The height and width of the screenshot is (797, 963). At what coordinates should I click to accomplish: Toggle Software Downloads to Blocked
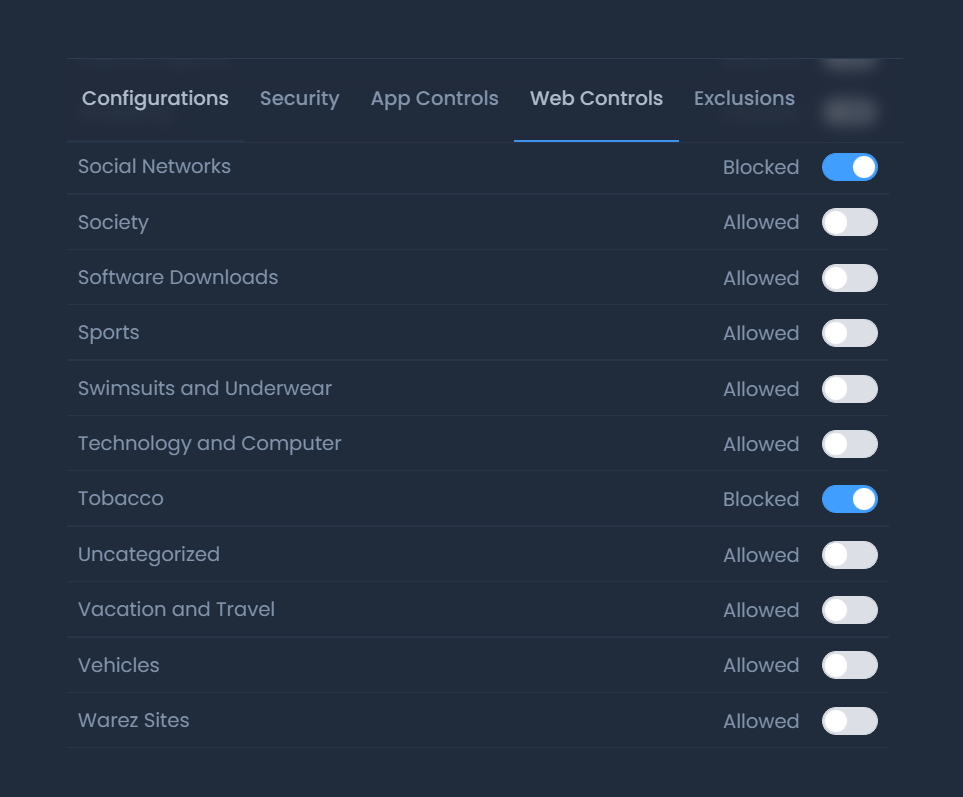click(850, 277)
